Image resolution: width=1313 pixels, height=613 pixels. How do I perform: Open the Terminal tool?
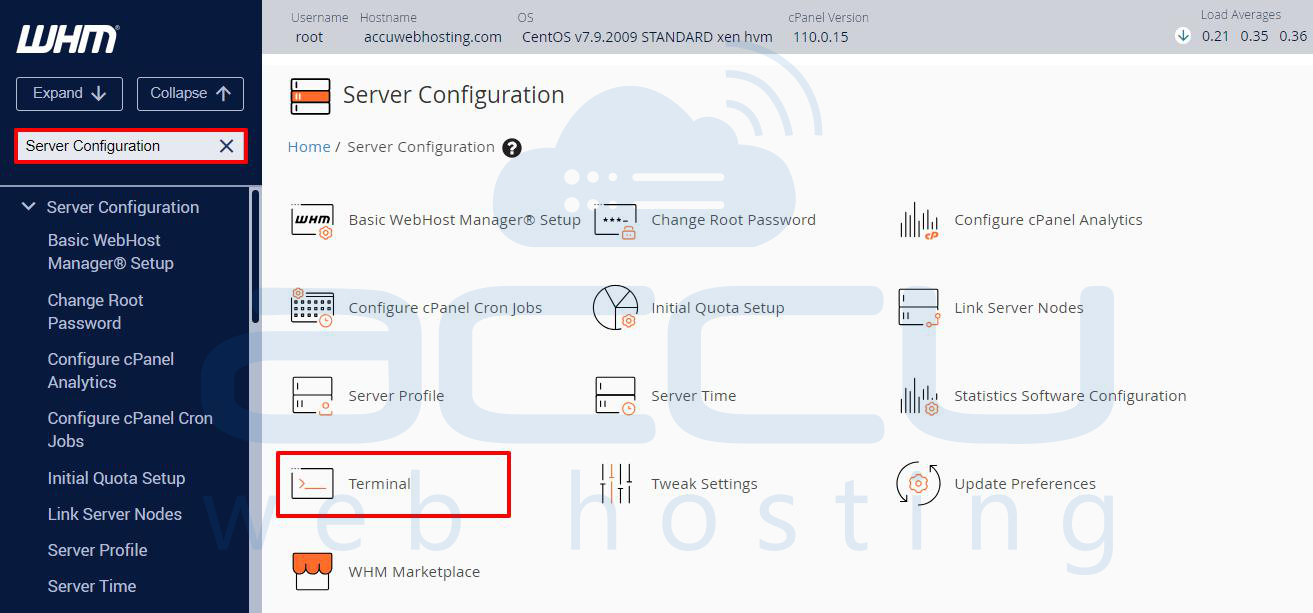pyautogui.click(x=380, y=484)
